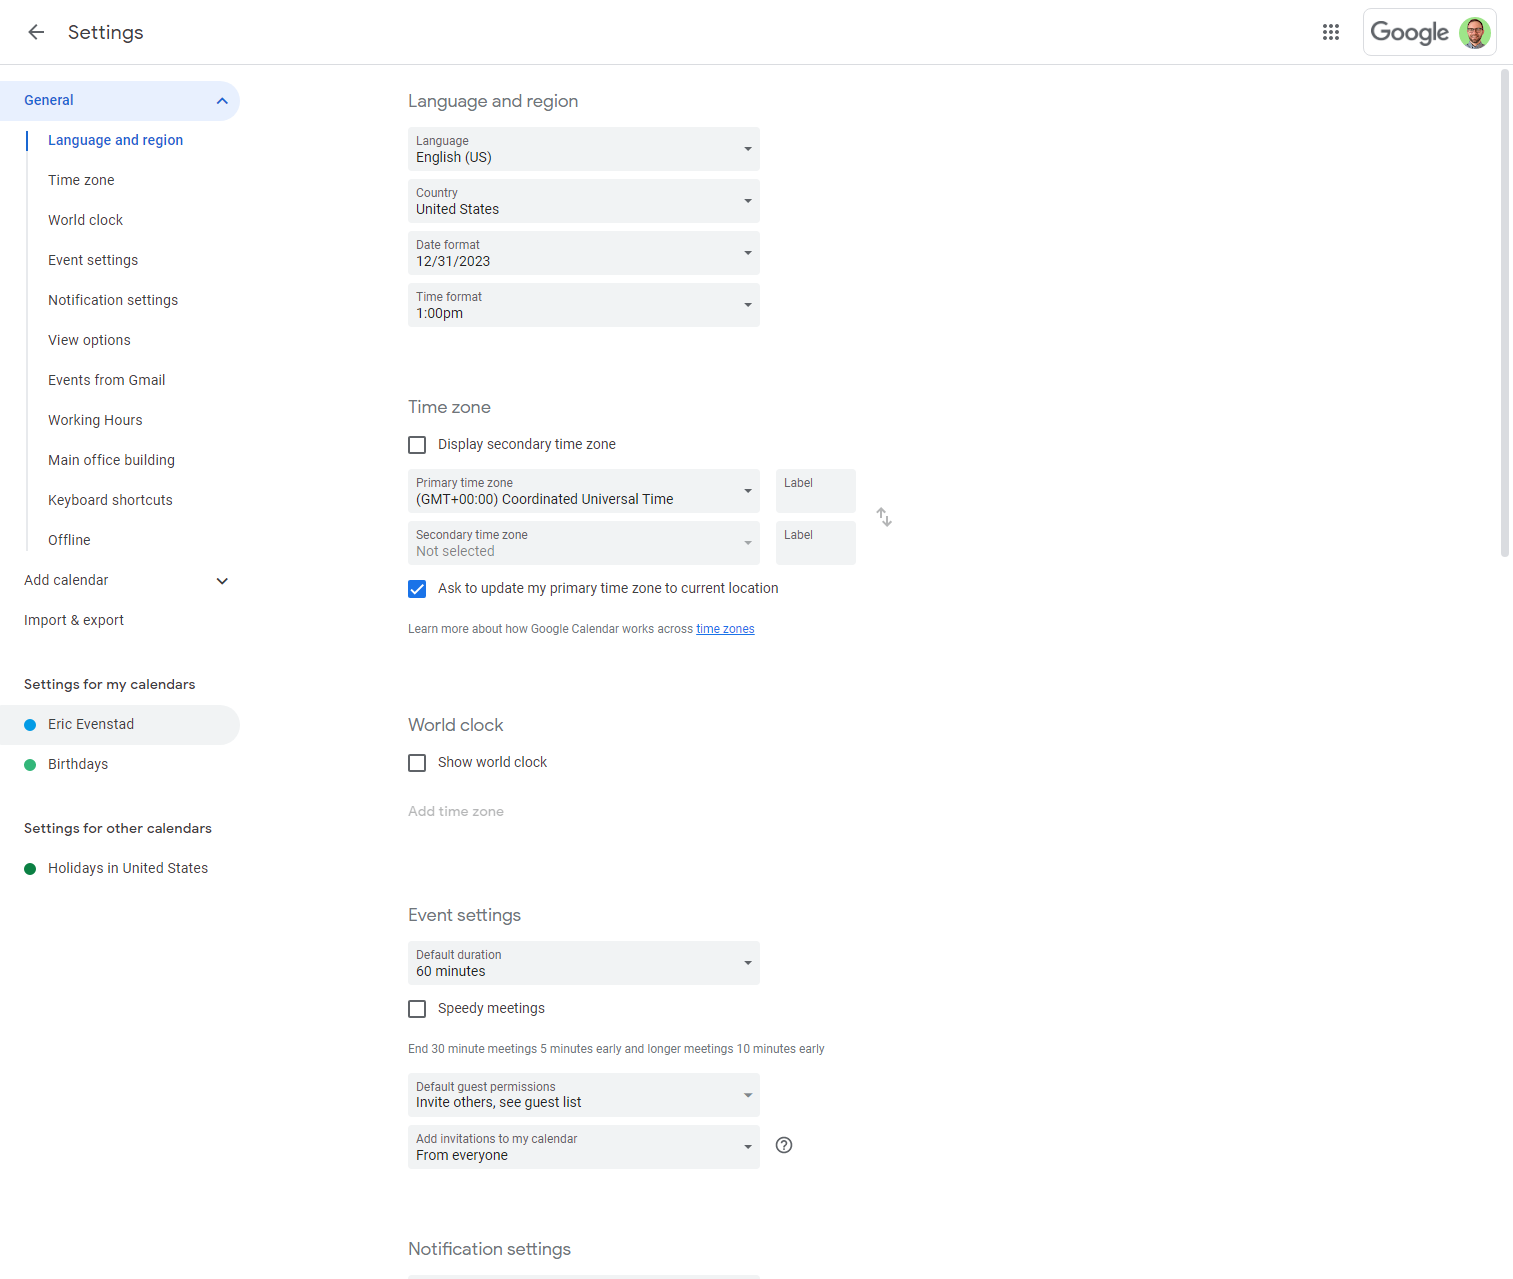Open Notification settings from sidebar
The width and height of the screenshot is (1513, 1279).
point(113,300)
